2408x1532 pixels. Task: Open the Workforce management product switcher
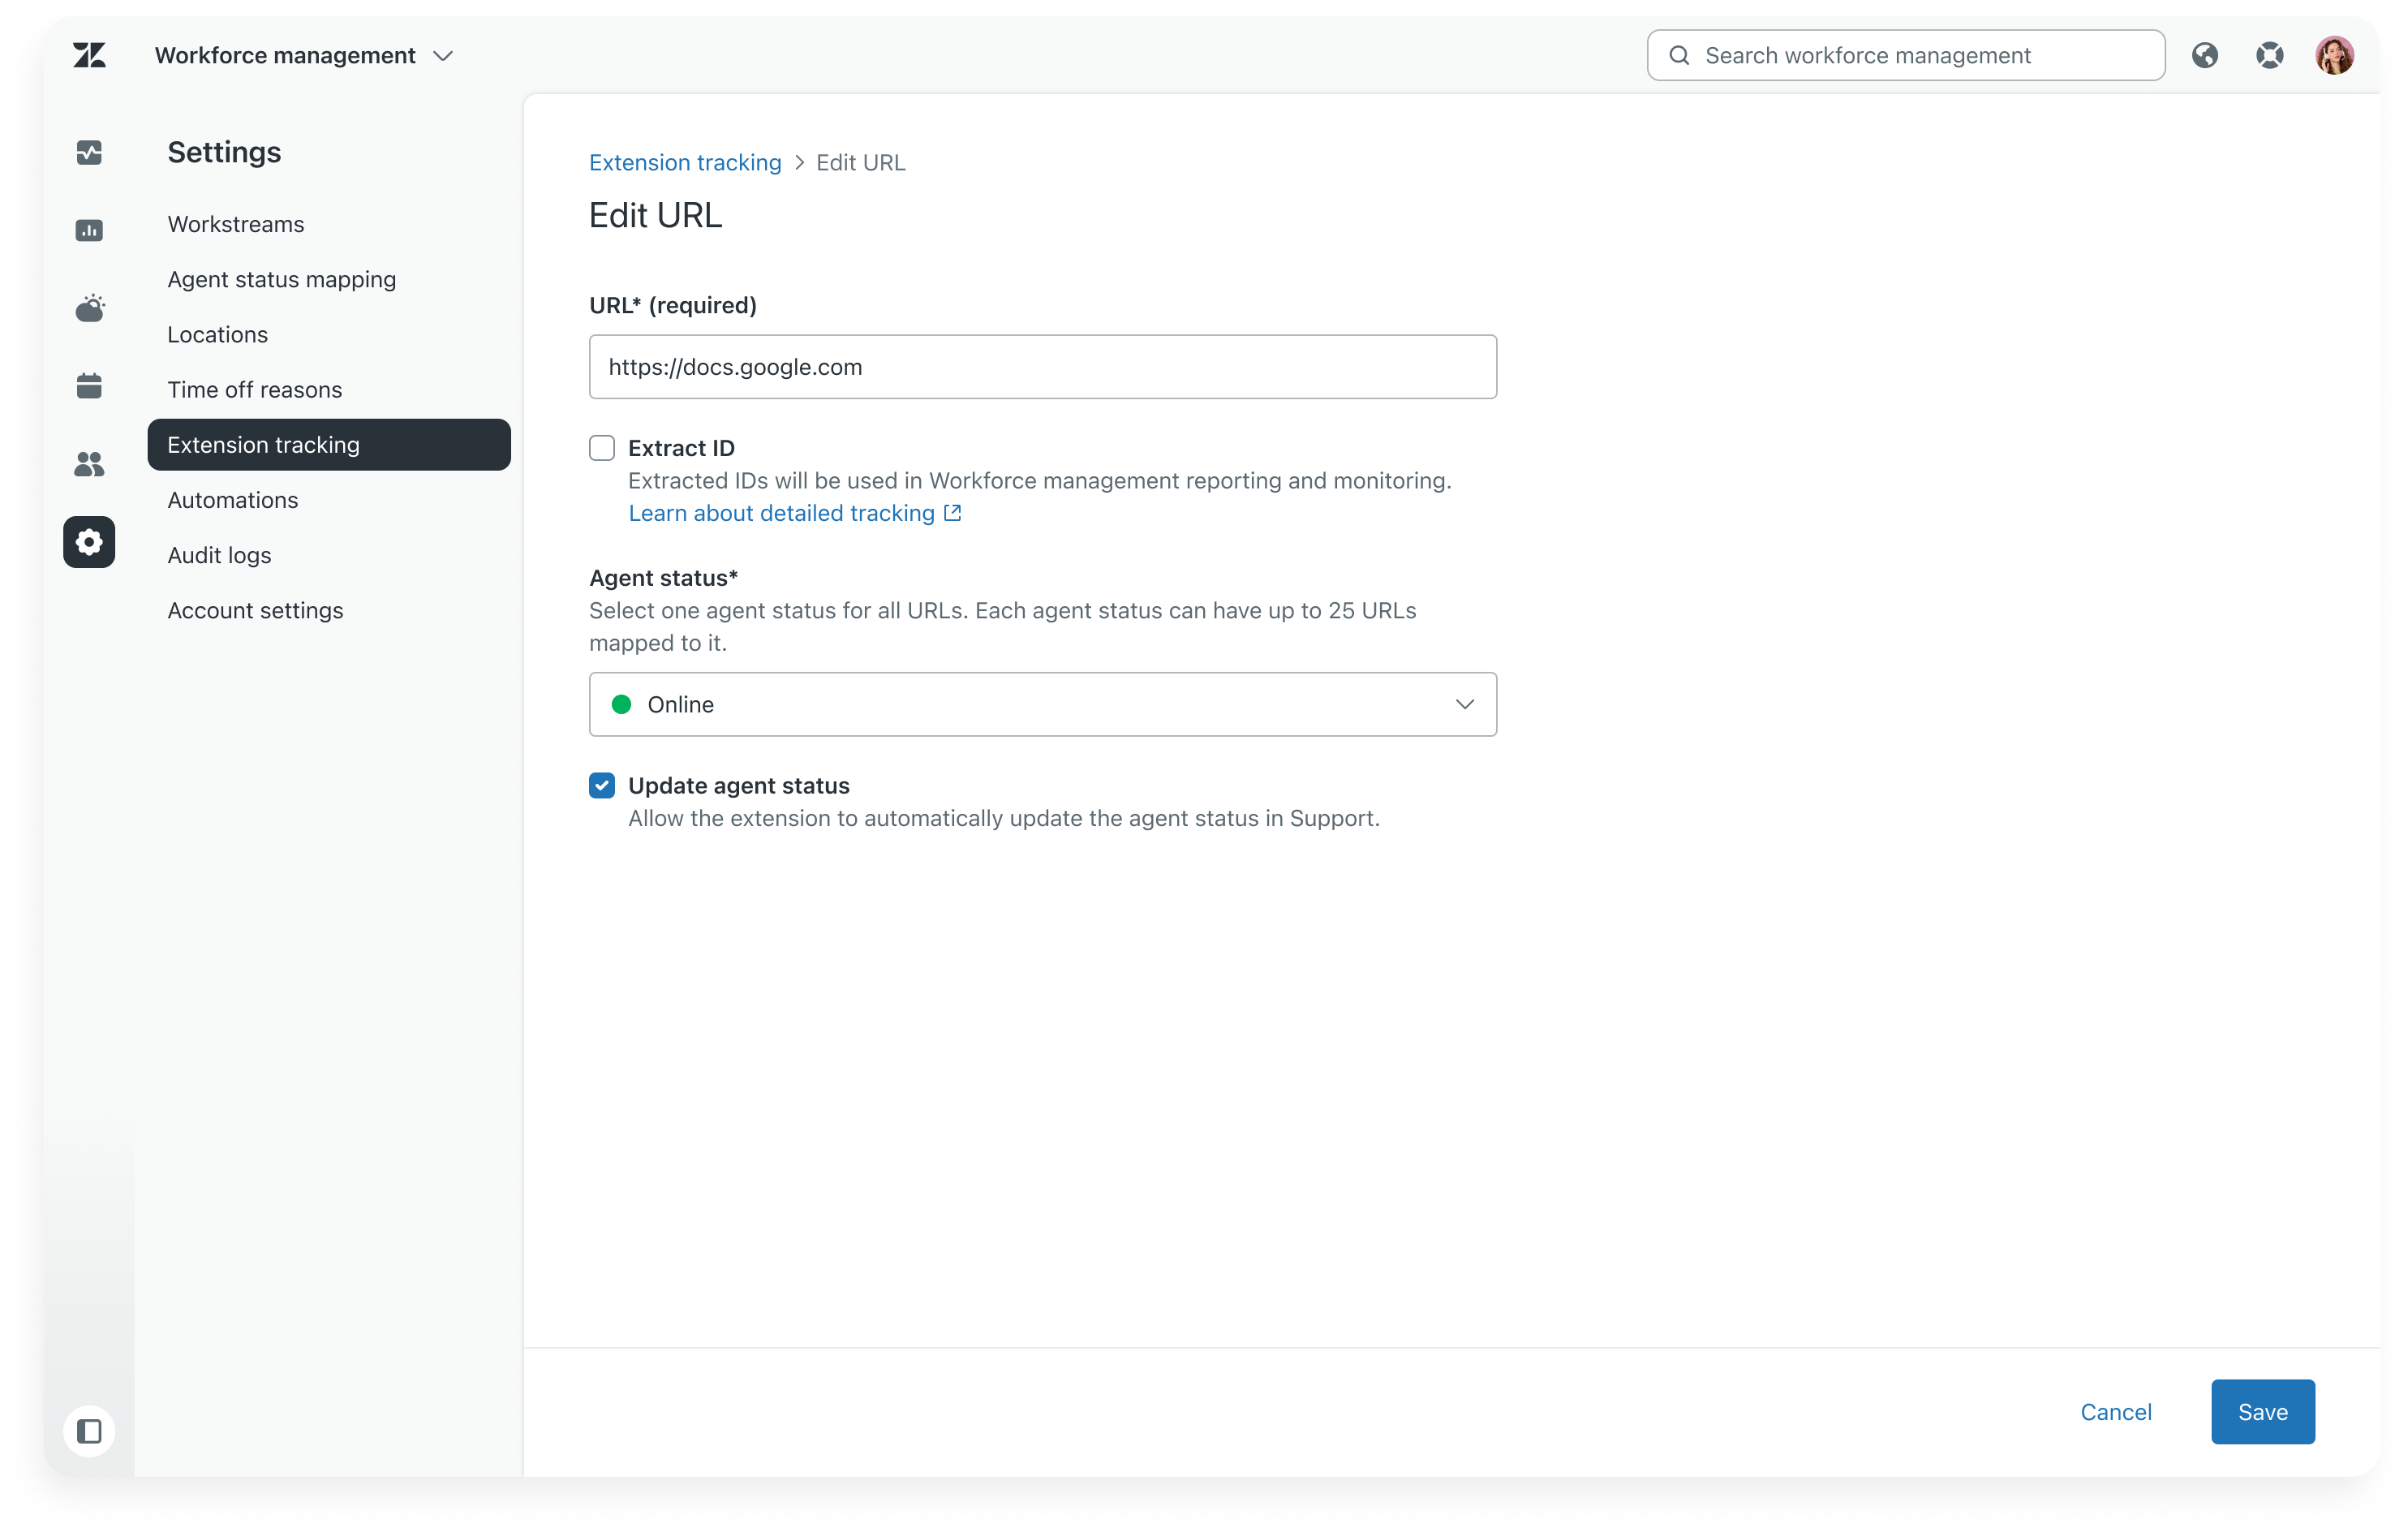coord(304,55)
